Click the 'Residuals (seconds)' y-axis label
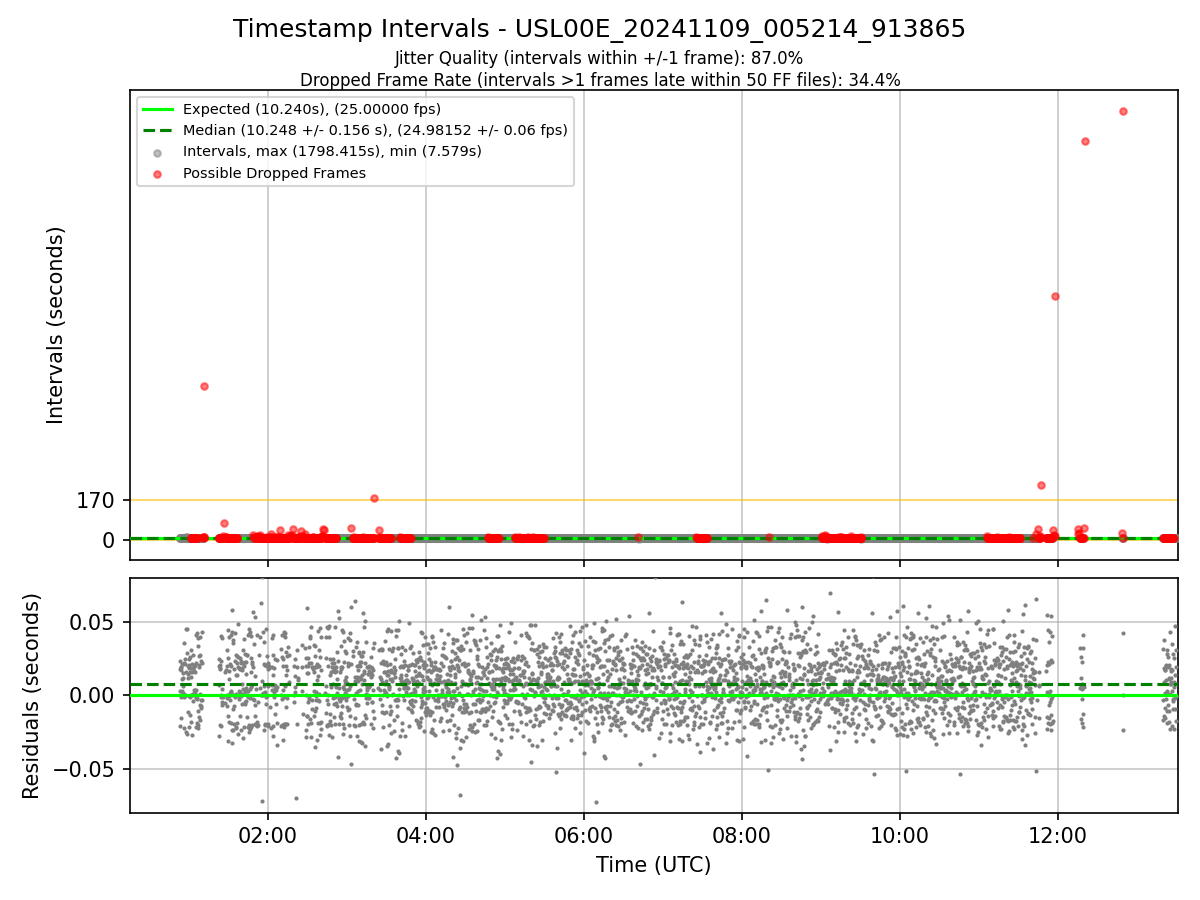Viewport: 1200px width, 900px height. click(32, 696)
